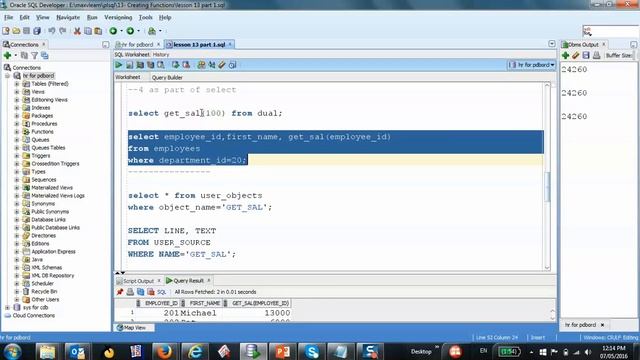
Task: Click the Run Script icon in worksheet toolbar
Action: coord(129,65)
